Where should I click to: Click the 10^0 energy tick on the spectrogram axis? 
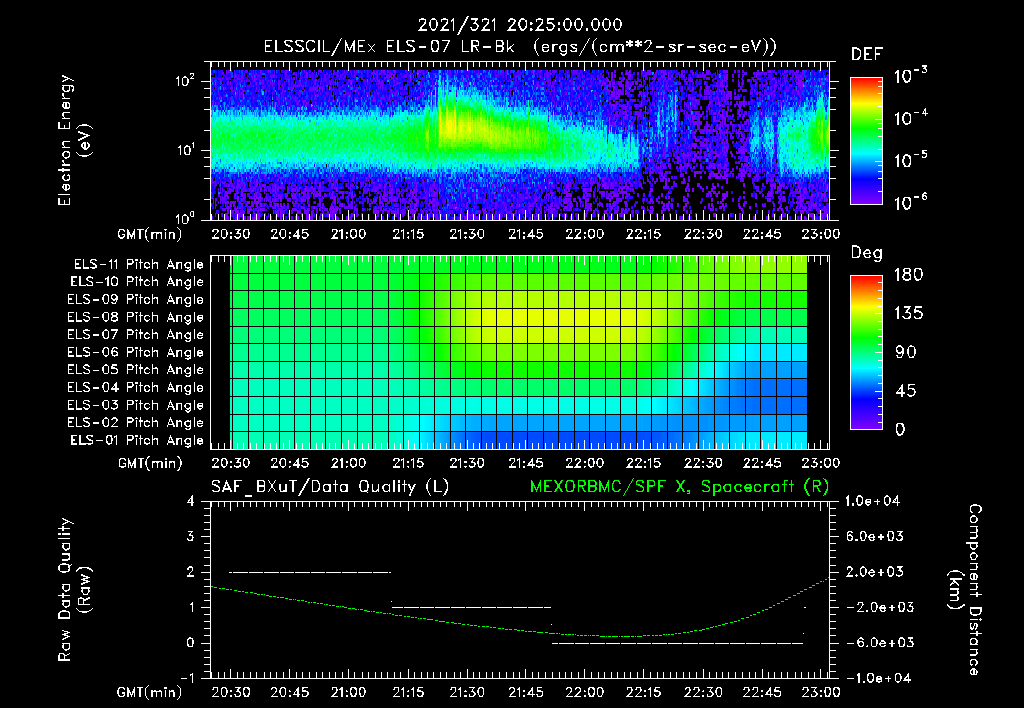[x=185, y=218]
